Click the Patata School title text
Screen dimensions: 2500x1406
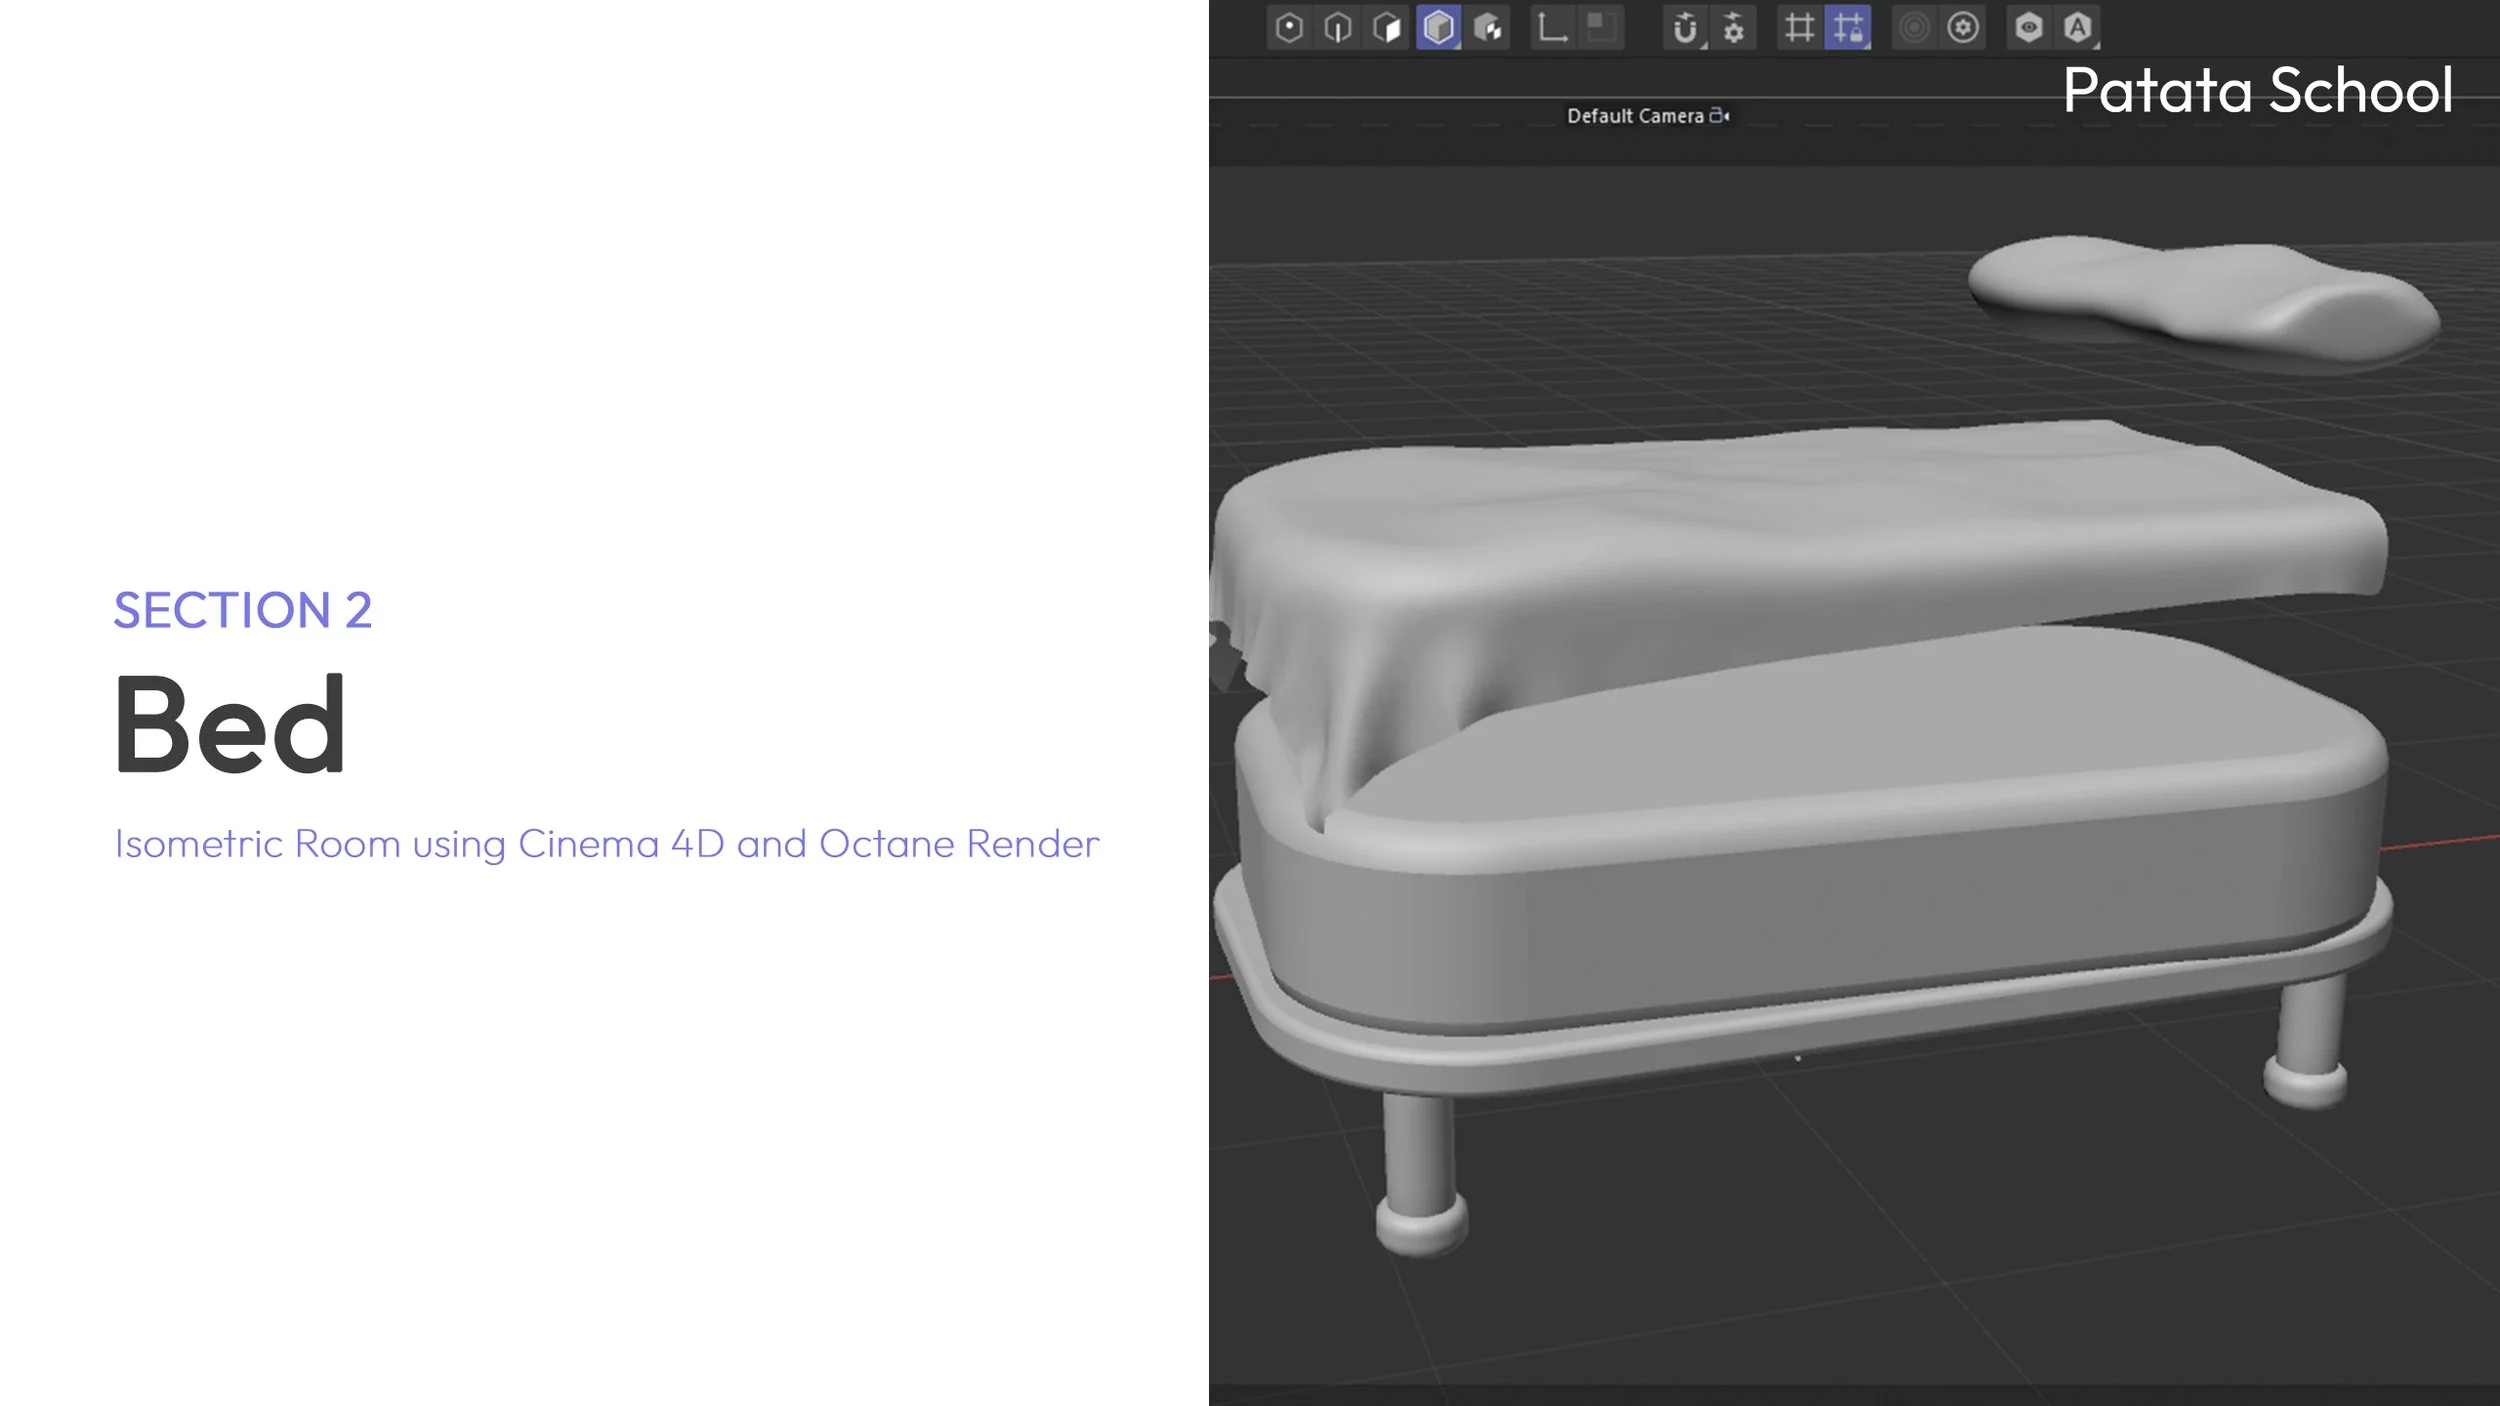tap(2257, 90)
